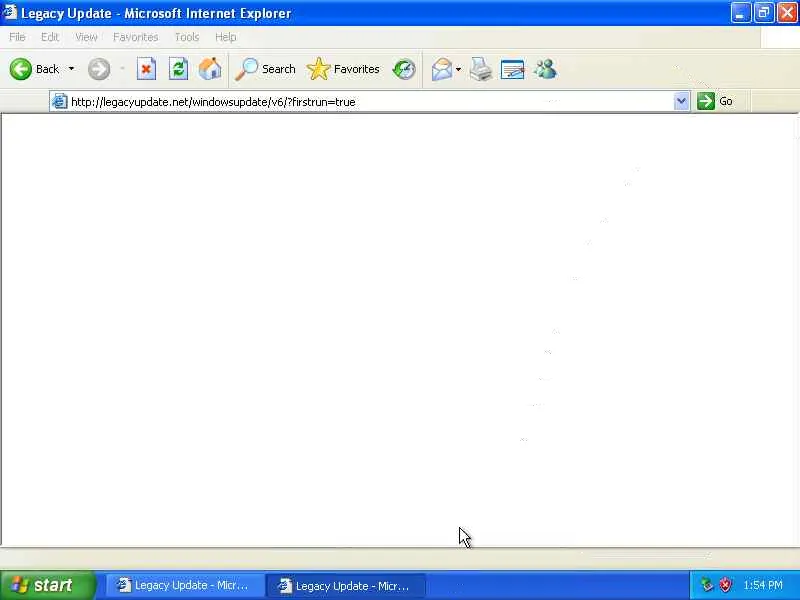Open the Search pane button
The image size is (800, 600).
pos(265,69)
